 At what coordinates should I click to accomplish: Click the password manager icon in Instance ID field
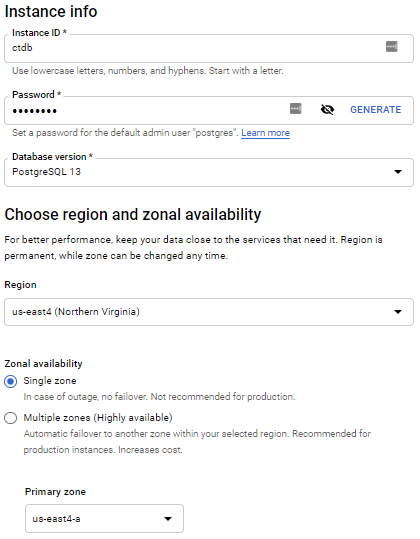(391, 46)
